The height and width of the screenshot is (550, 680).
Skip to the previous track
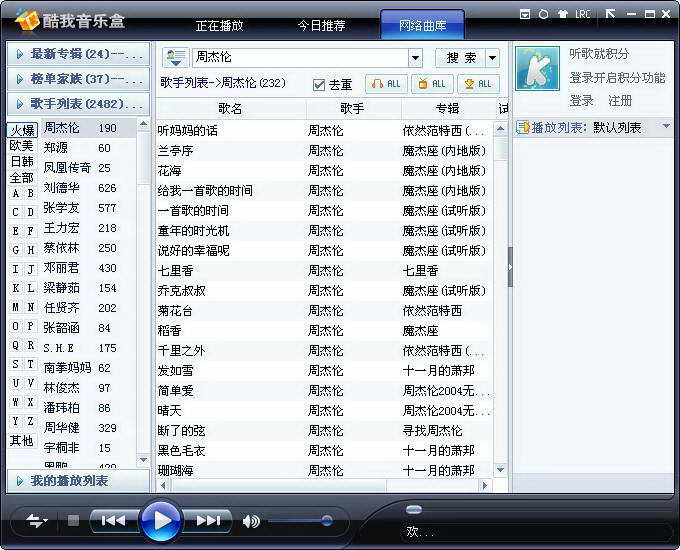(113, 520)
